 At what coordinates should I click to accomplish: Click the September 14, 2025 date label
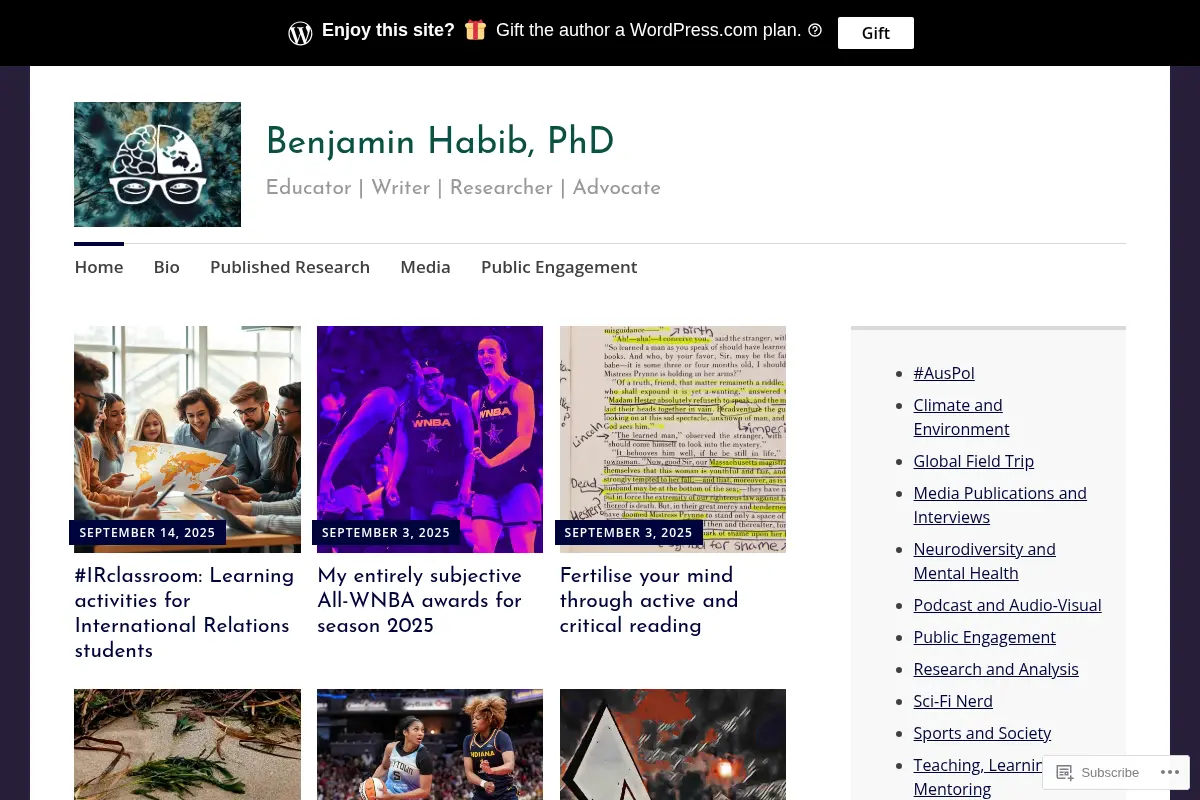tap(148, 533)
